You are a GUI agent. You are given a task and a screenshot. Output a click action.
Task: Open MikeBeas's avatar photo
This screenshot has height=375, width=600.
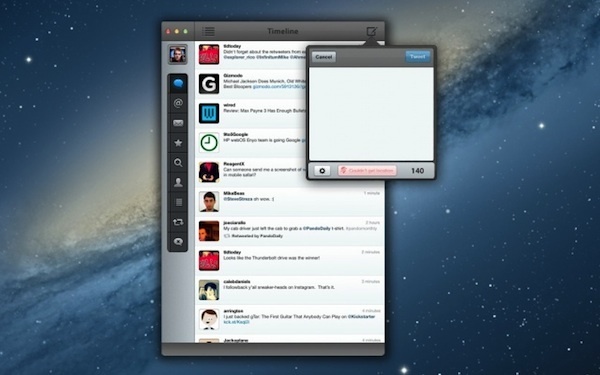coord(209,202)
